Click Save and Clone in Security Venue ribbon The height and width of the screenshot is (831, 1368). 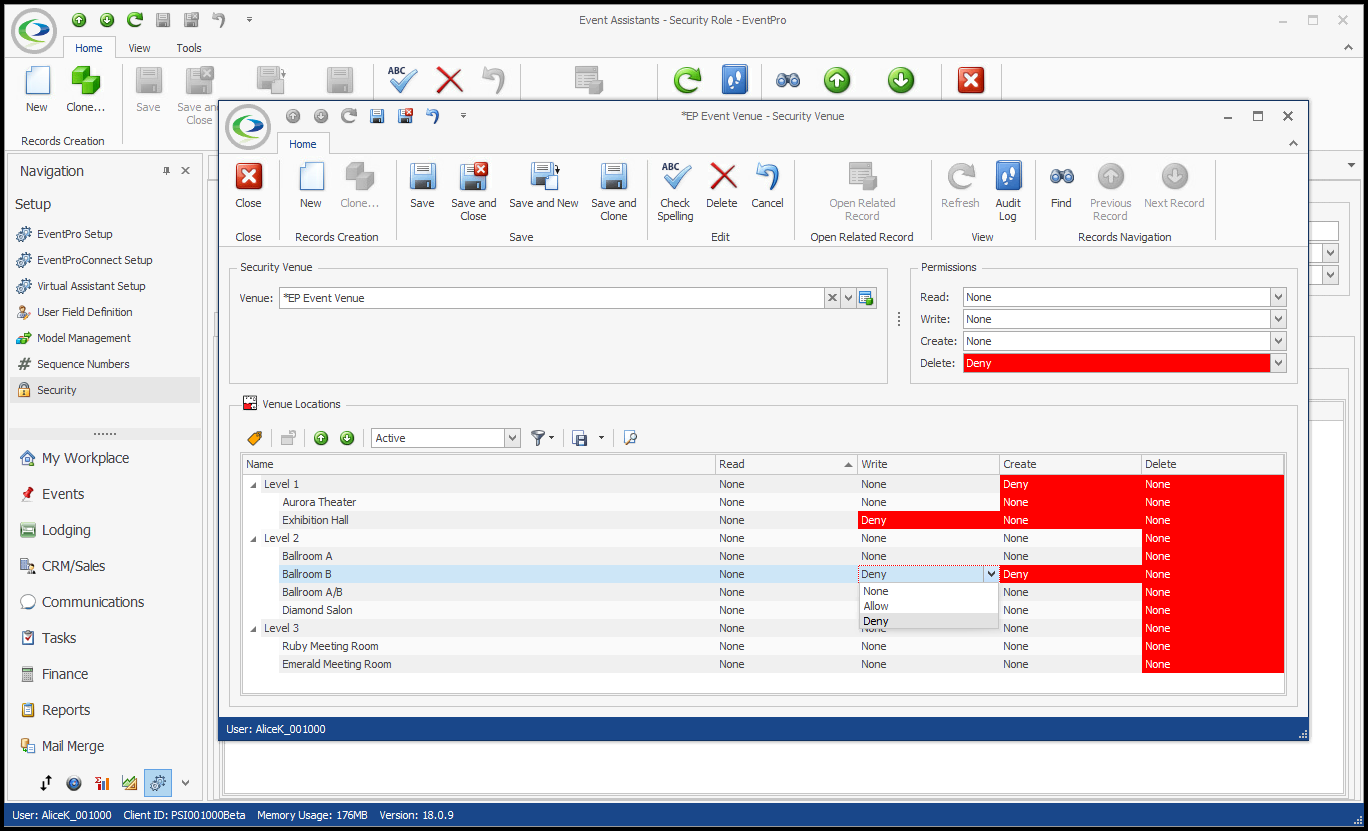tap(613, 192)
